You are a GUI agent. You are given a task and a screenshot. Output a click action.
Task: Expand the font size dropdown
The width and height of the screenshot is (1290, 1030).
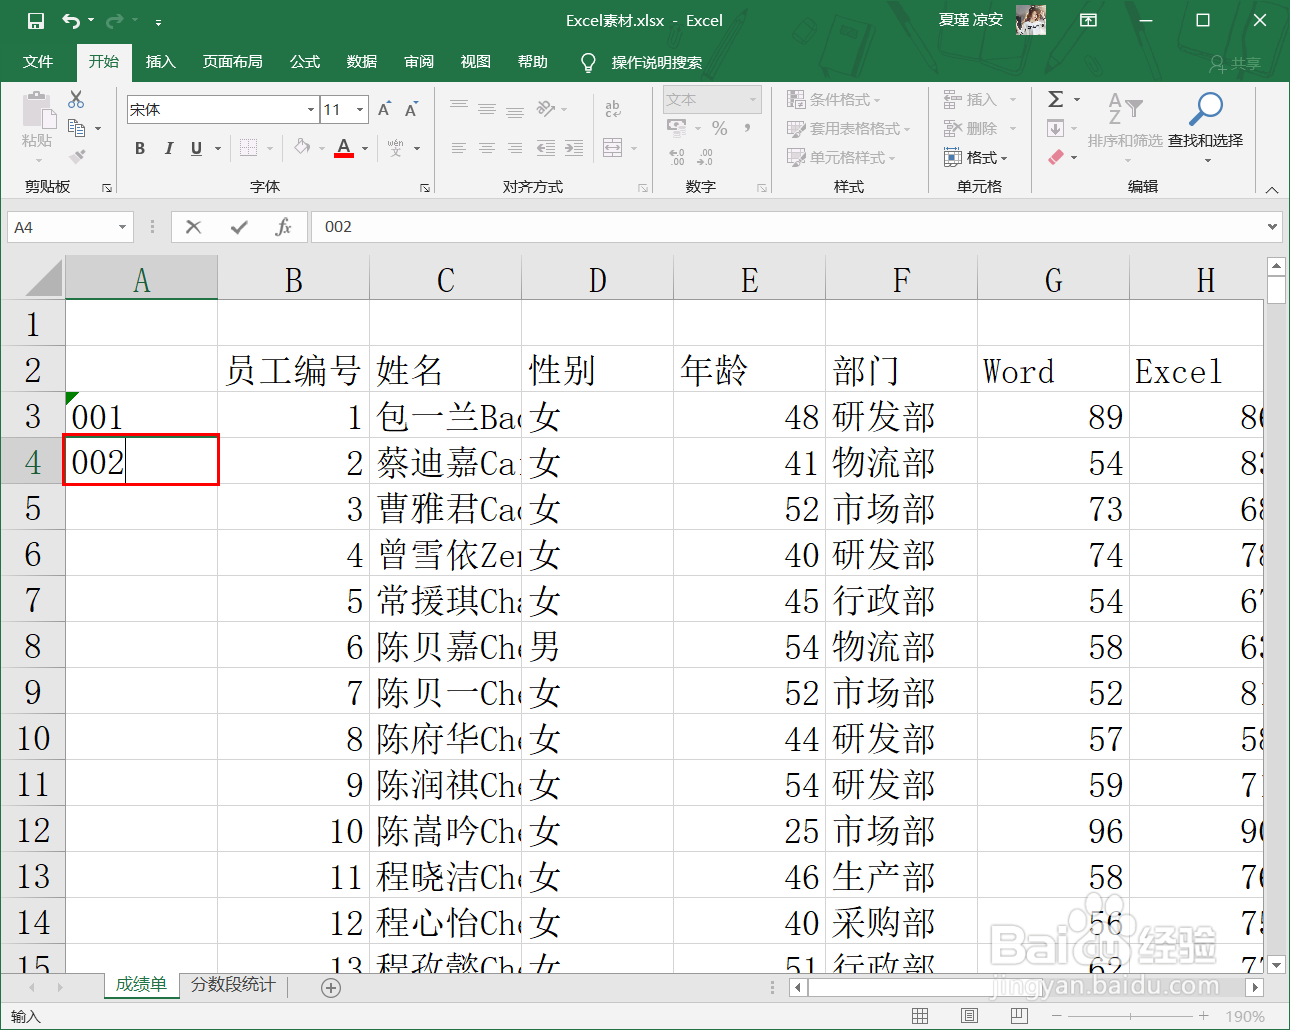[358, 108]
